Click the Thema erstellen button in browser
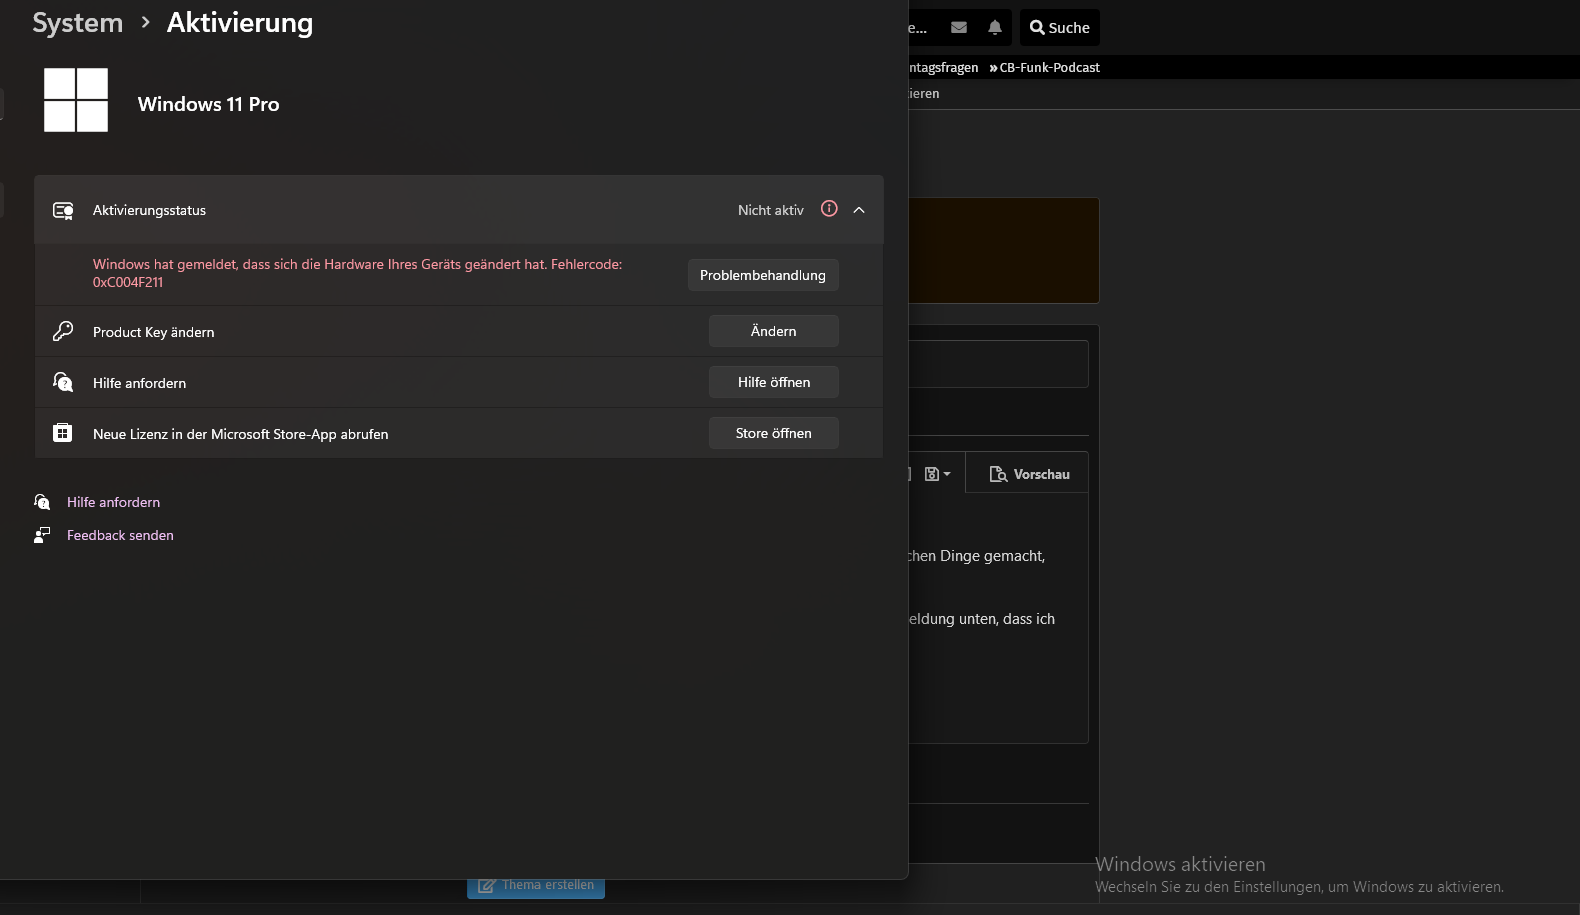 click(536, 886)
